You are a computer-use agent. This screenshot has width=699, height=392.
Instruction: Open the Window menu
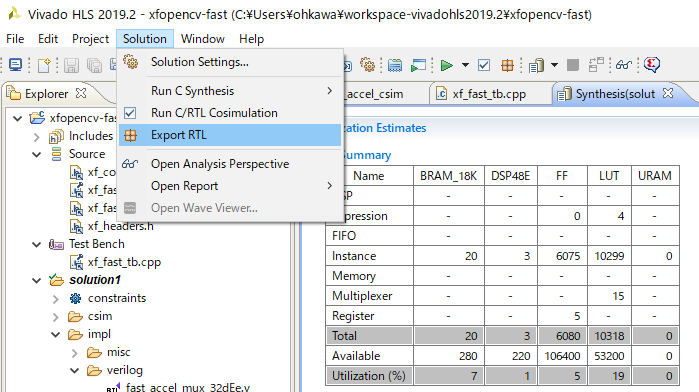click(203, 39)
